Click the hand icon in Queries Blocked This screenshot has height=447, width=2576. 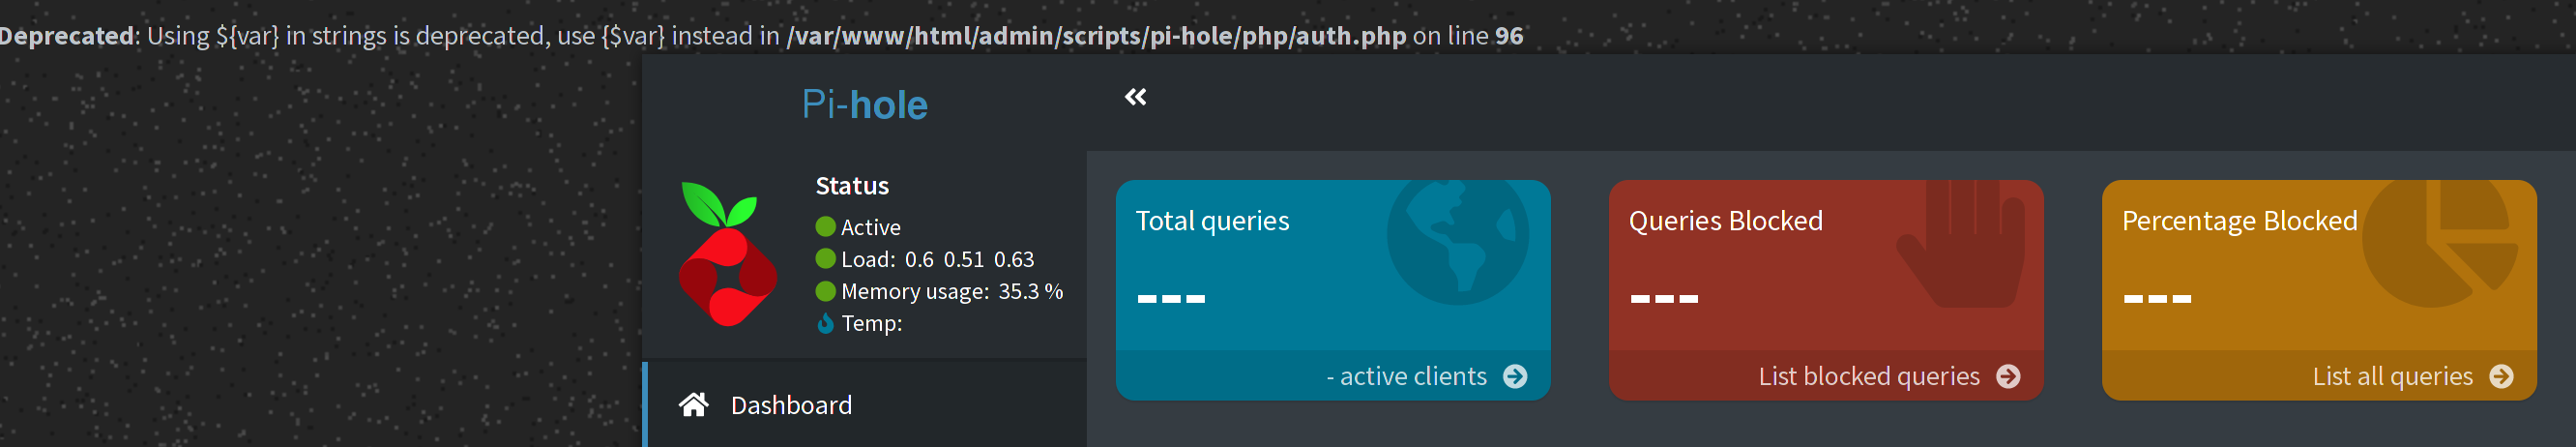pos(1960,244)
